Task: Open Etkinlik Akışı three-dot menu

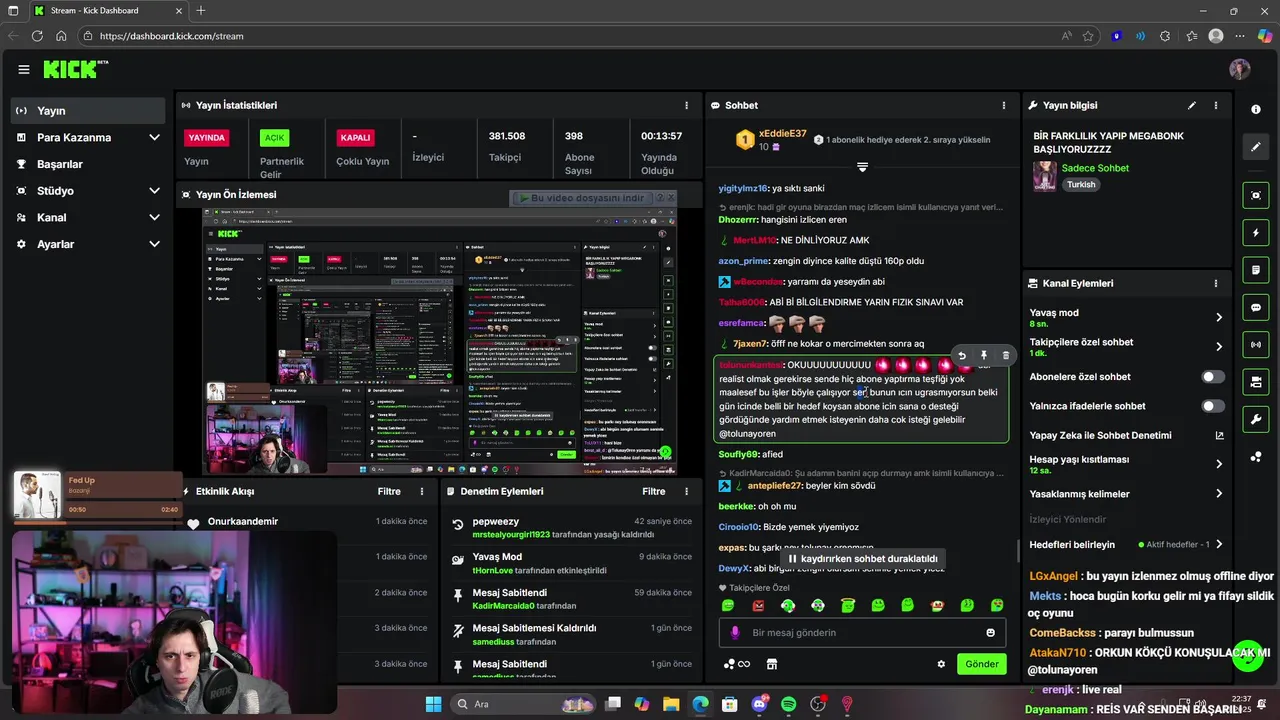Action: pyautogui.click(x=422, y=491)
